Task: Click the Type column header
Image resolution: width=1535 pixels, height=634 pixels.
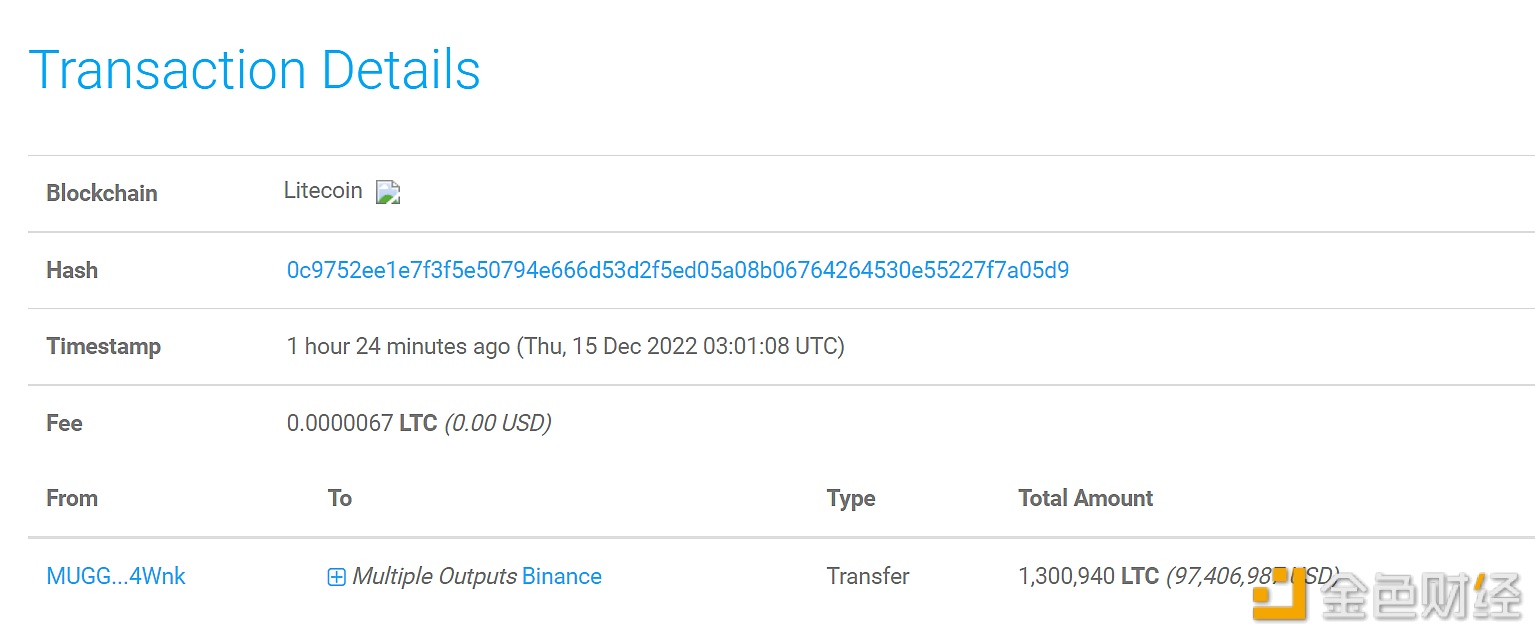Action: pyautogui.click(x=851, y=498)
